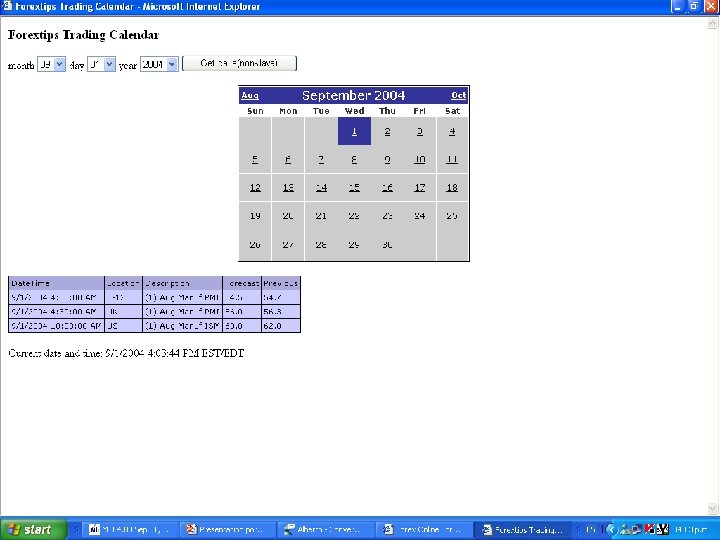This screenshot has height=540, width=720.
Task: Select September 13 in calendar
Action: tap(288, 187)
